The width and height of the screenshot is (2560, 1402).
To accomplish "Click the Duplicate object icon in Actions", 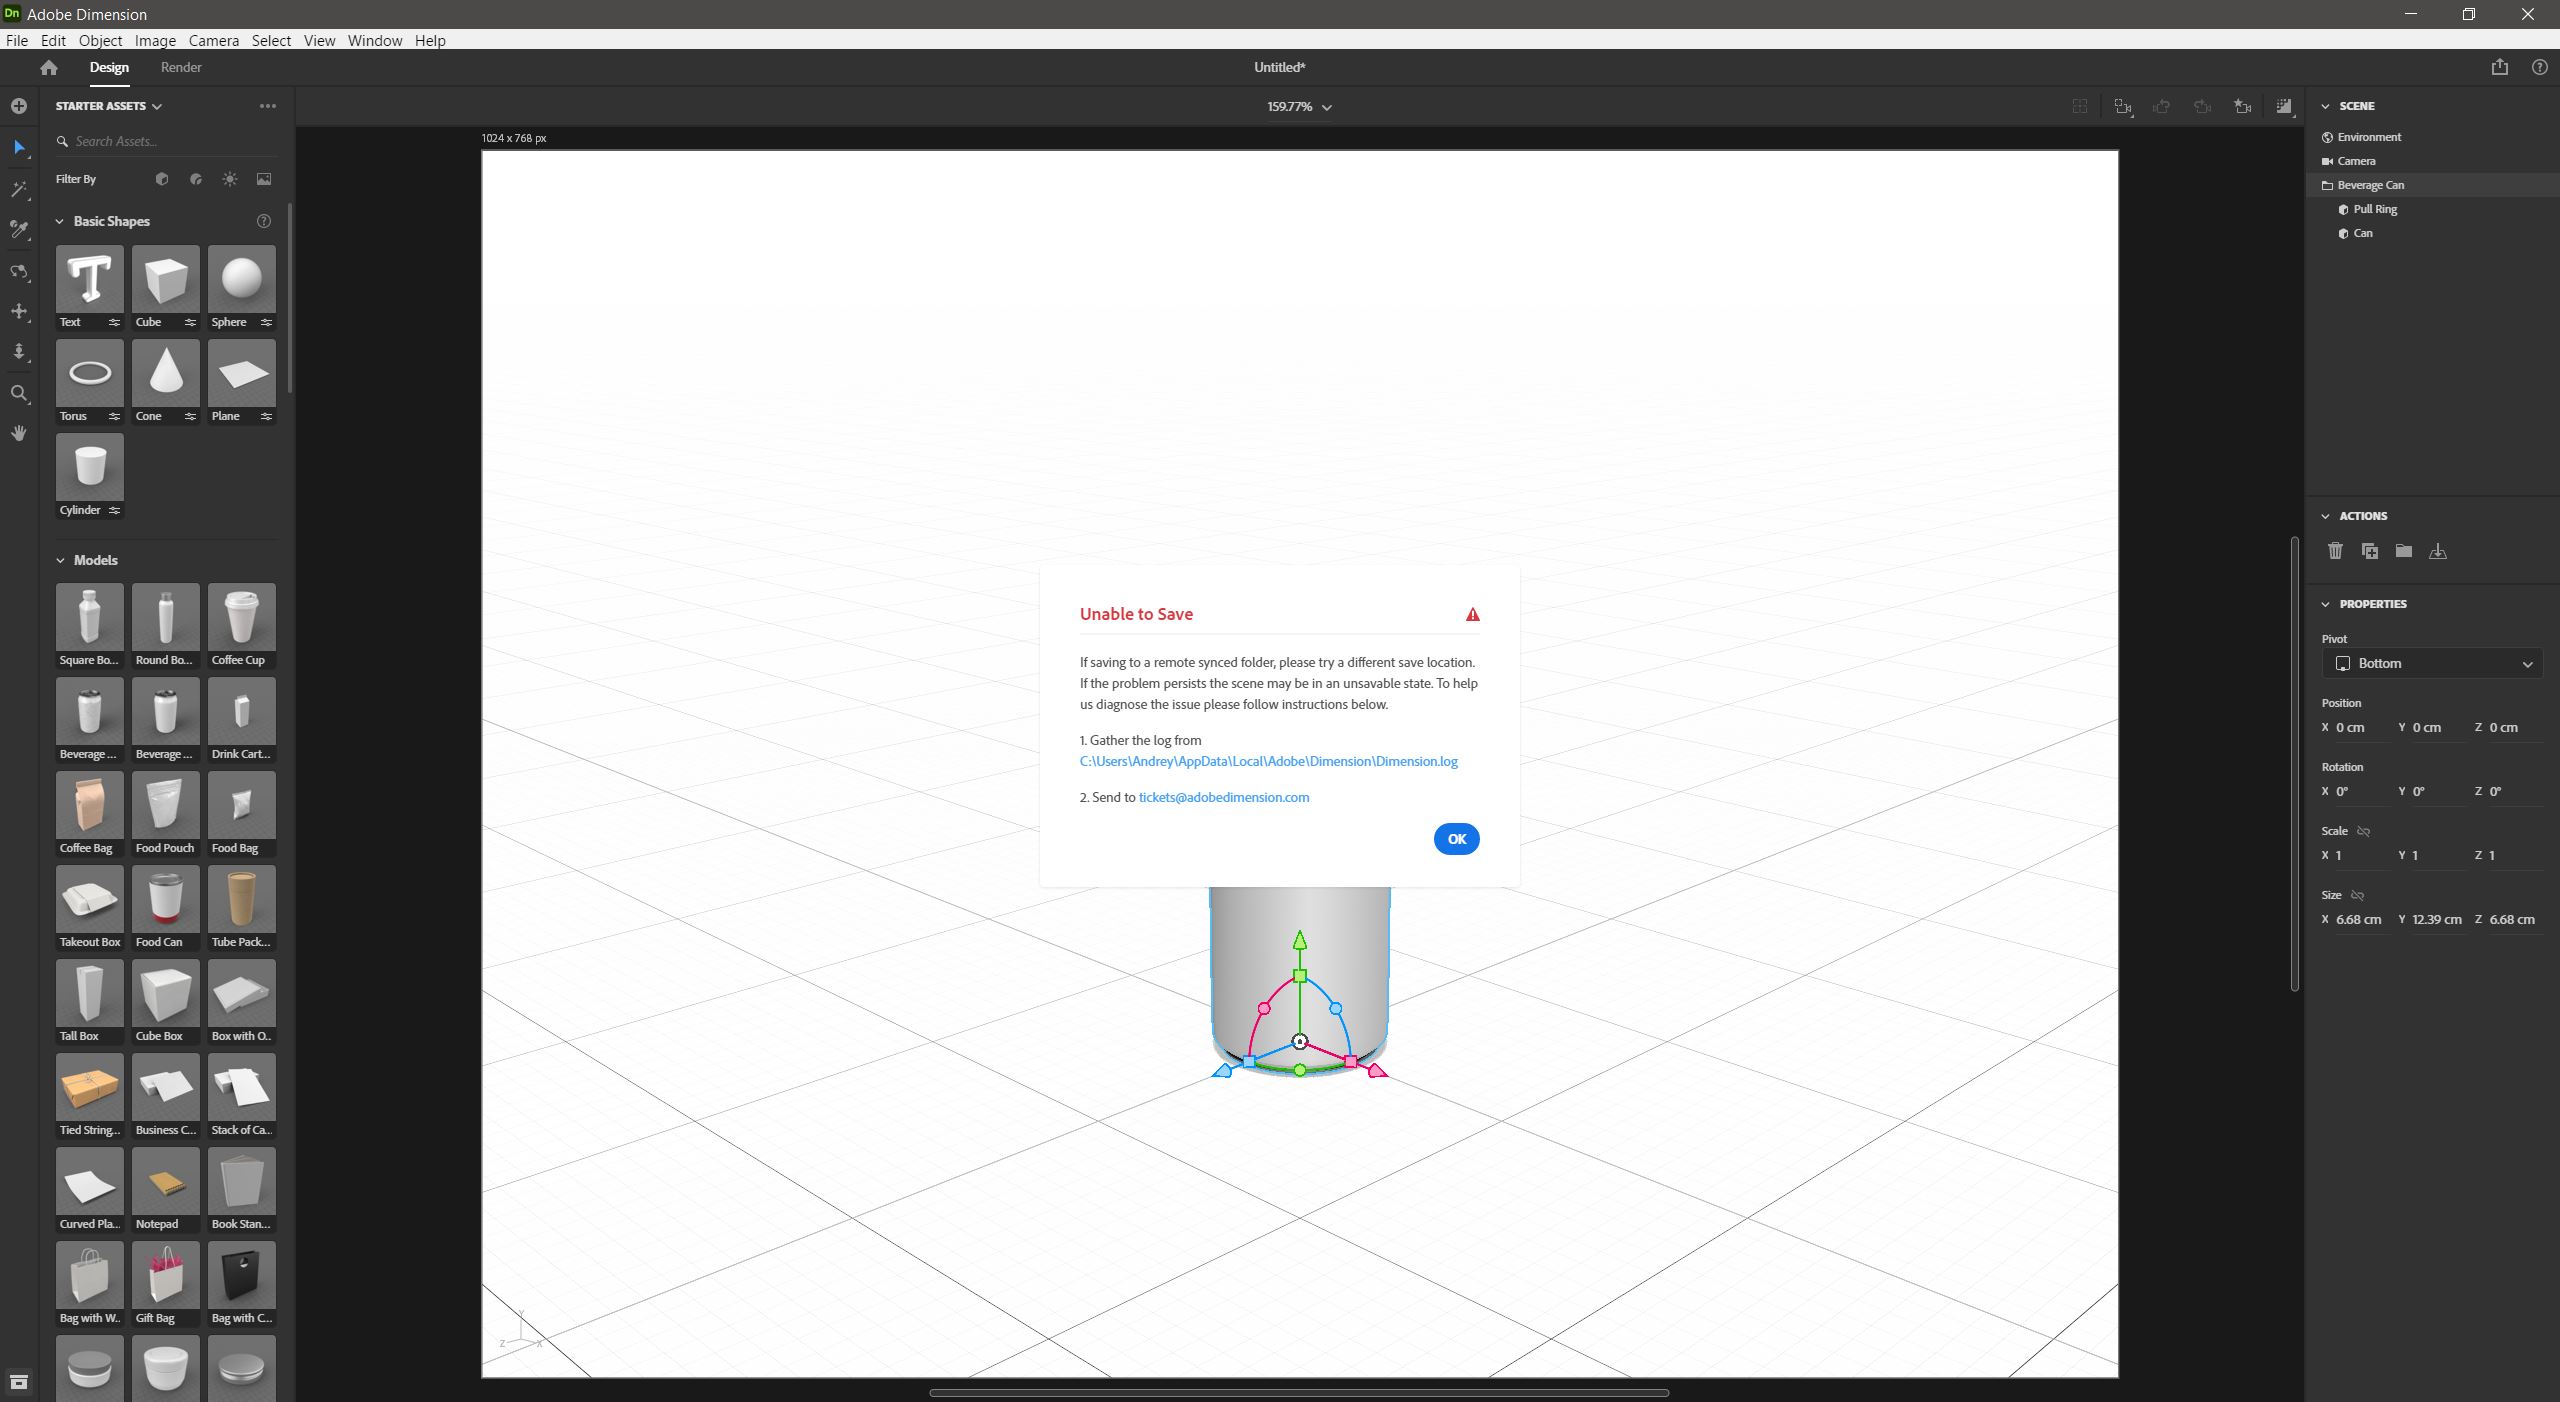I will pos(2368,551).
